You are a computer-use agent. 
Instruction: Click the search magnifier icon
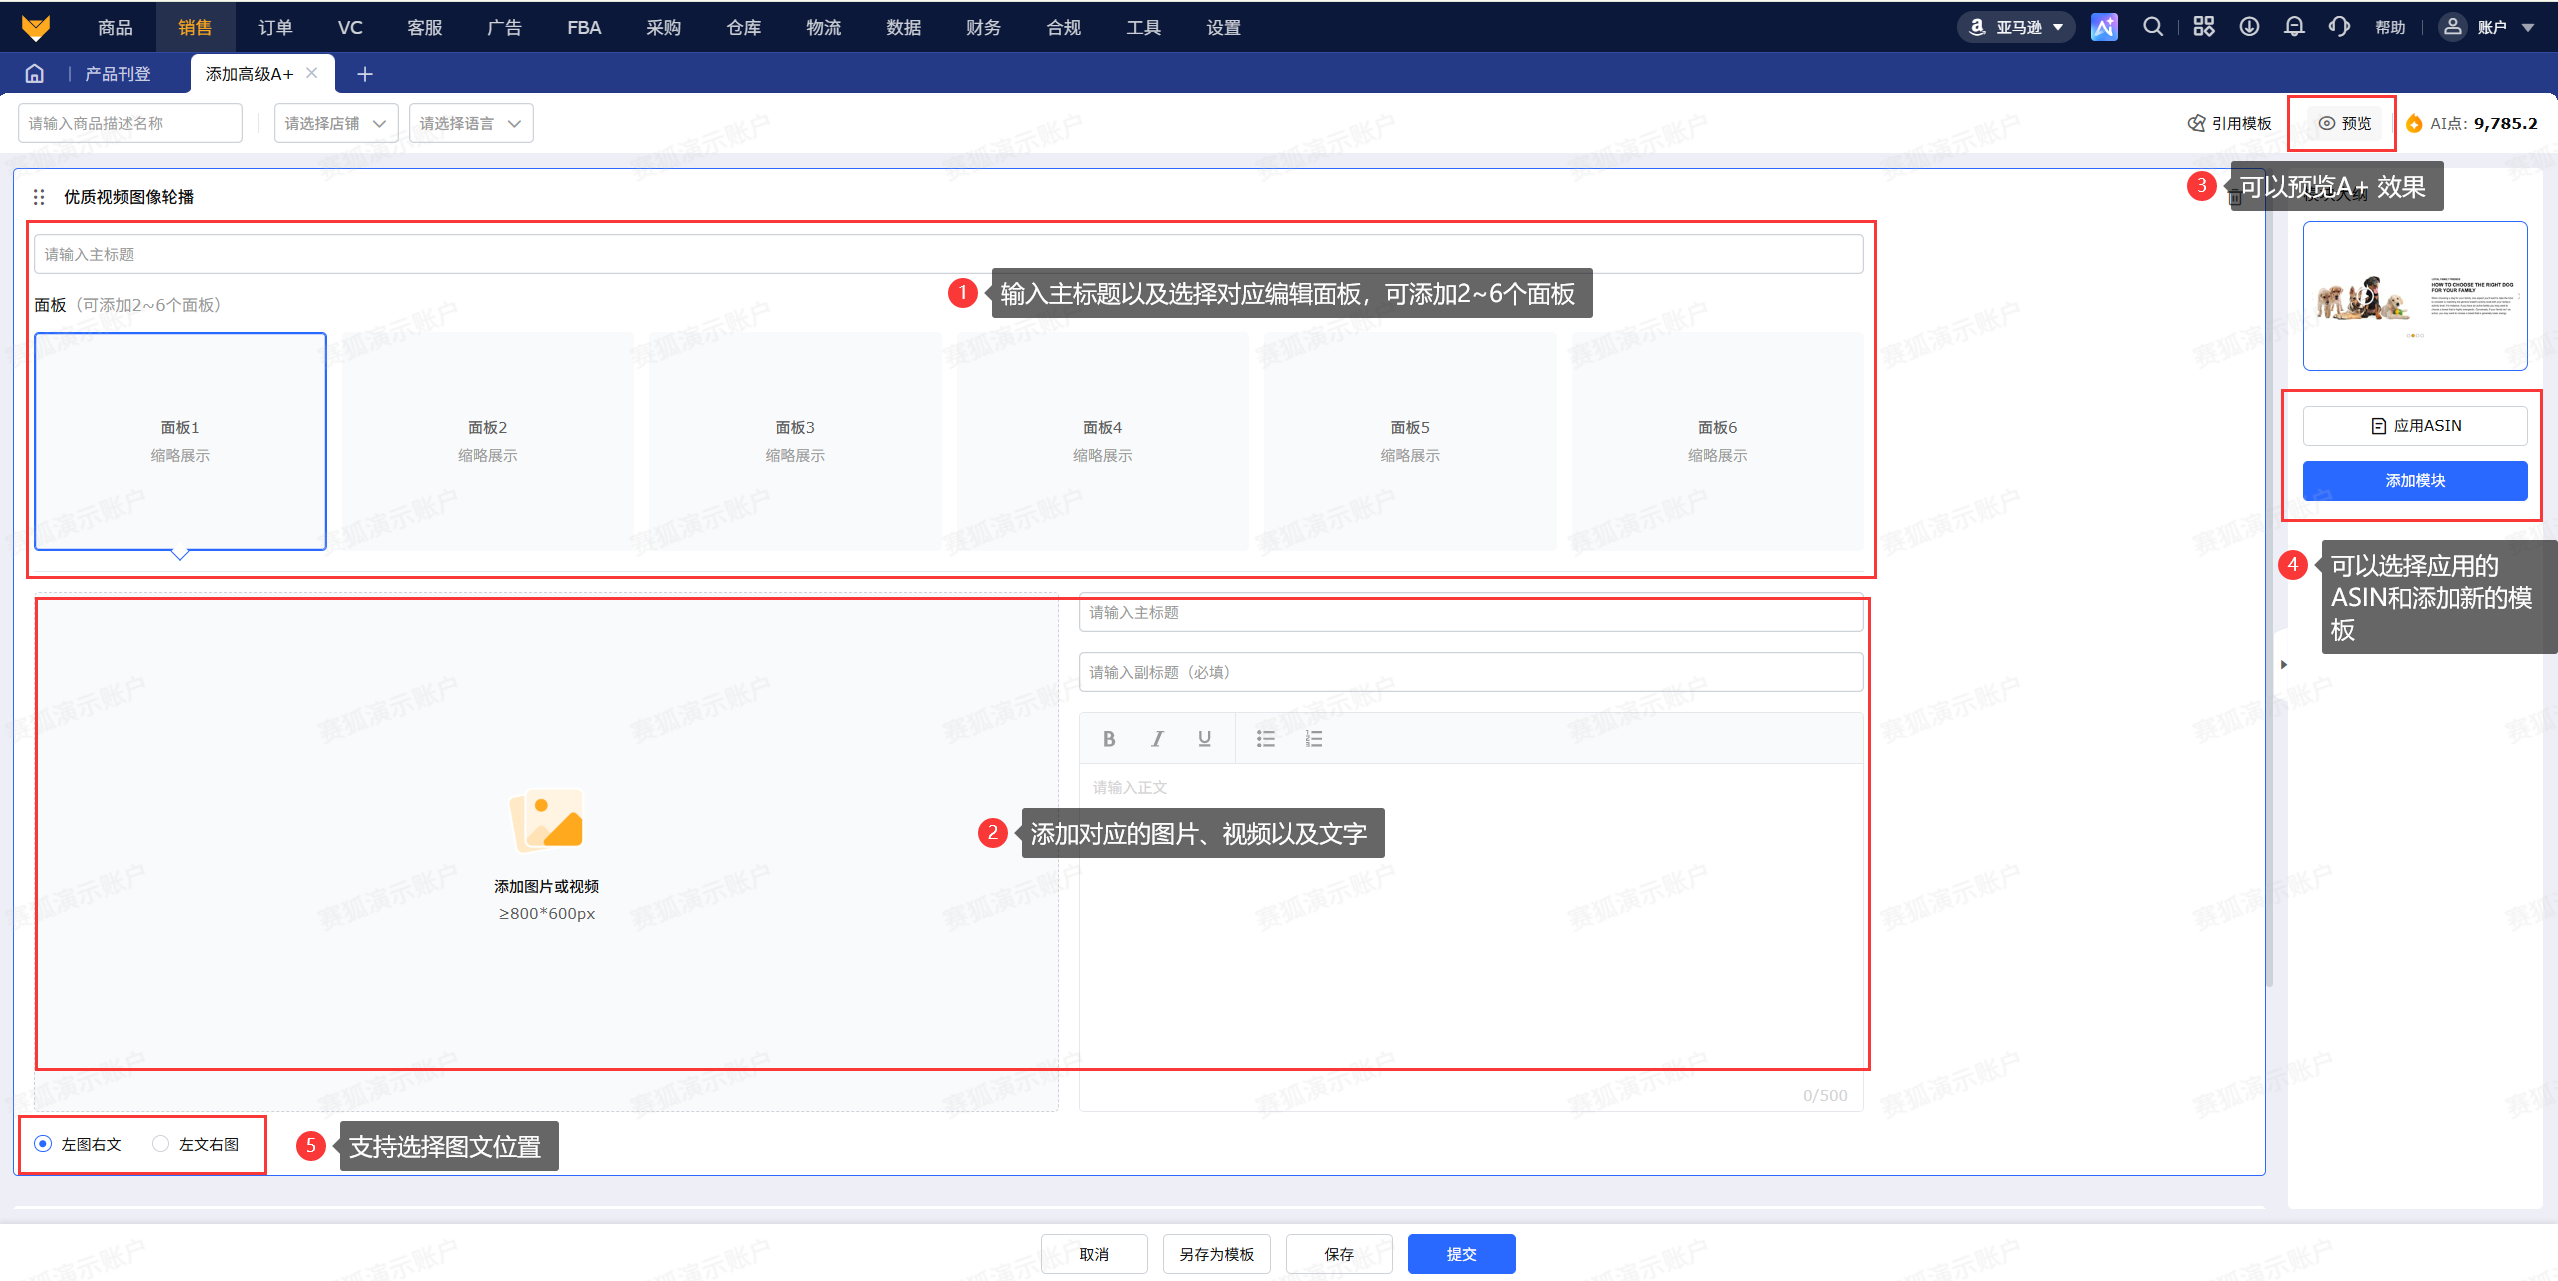[2153, 27]
